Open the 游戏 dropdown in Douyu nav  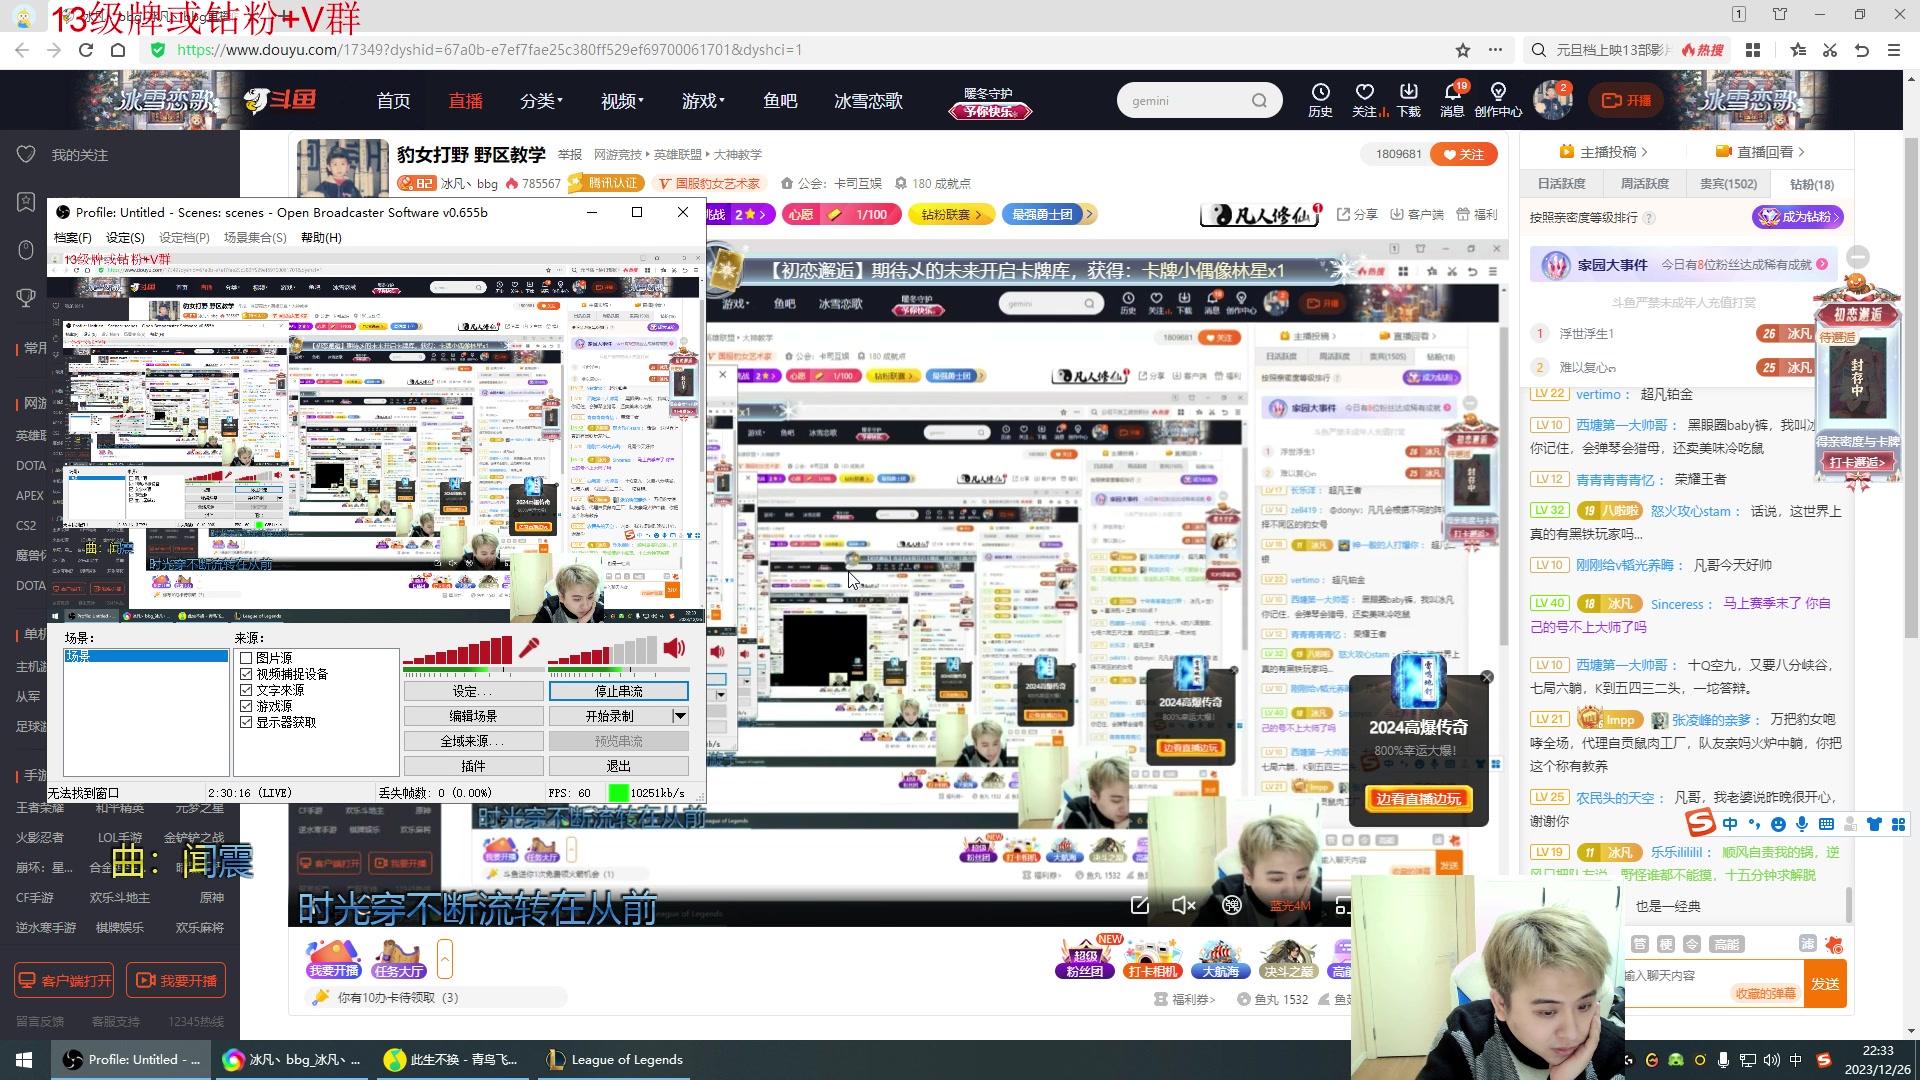[x=703, y=100]
